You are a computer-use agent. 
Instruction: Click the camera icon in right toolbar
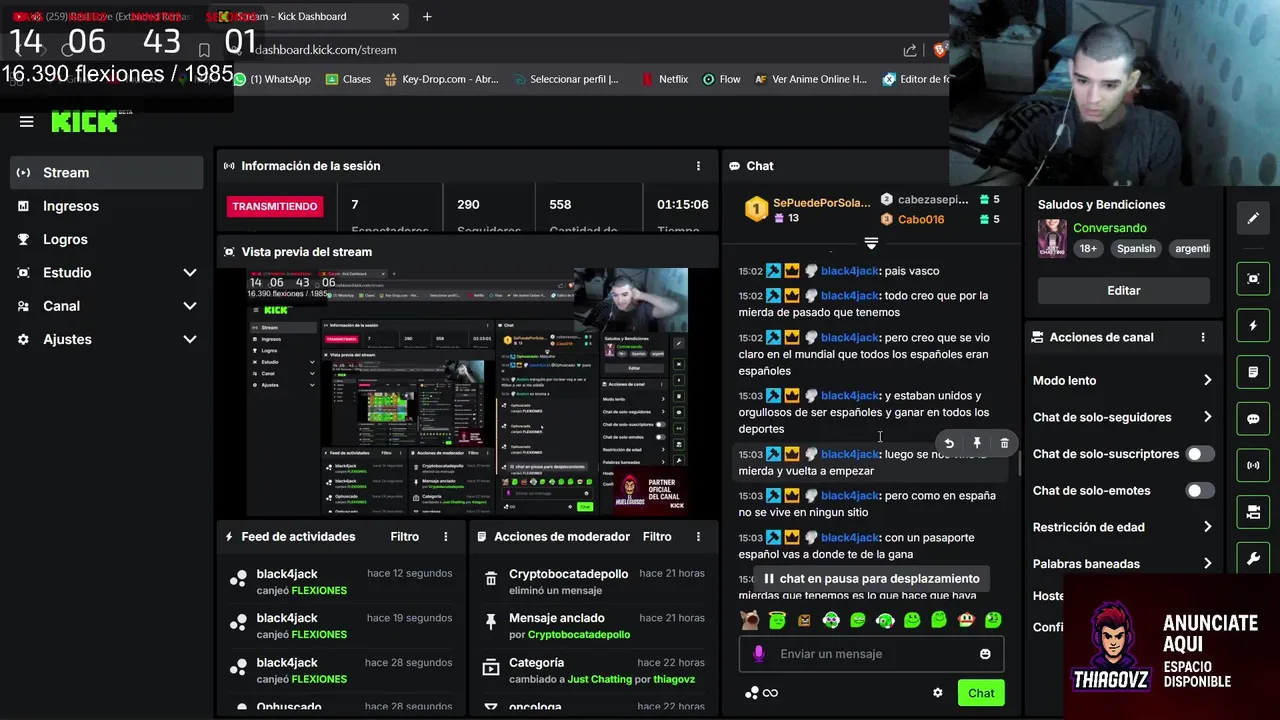click(1253, 512)
